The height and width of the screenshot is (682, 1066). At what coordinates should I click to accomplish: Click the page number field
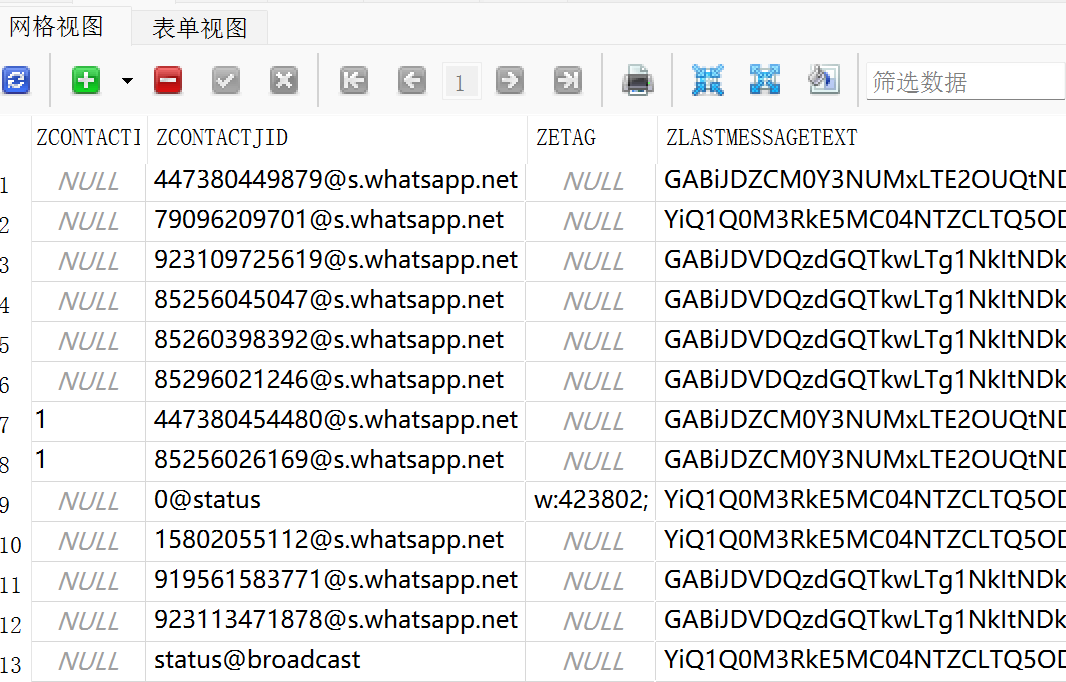pos(461,82)
